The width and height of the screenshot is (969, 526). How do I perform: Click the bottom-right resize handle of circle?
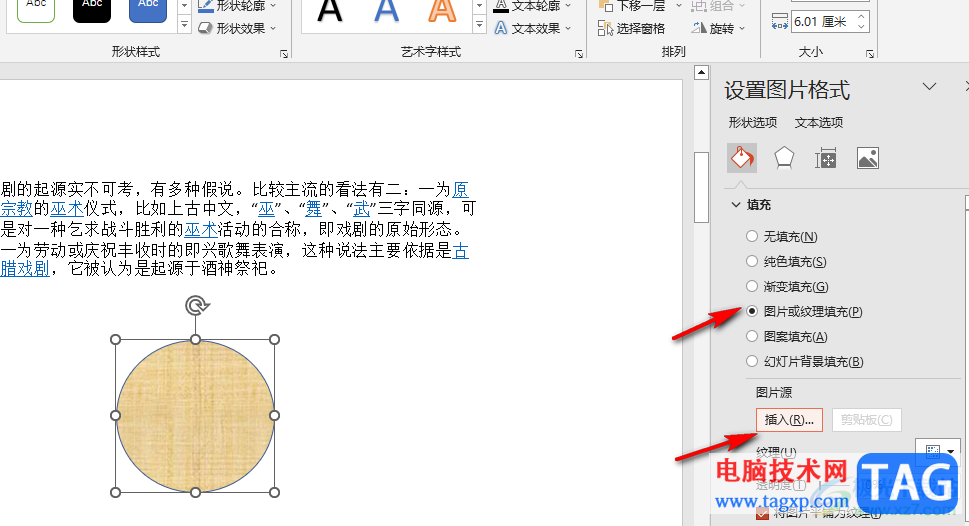(x=274, y=492)
